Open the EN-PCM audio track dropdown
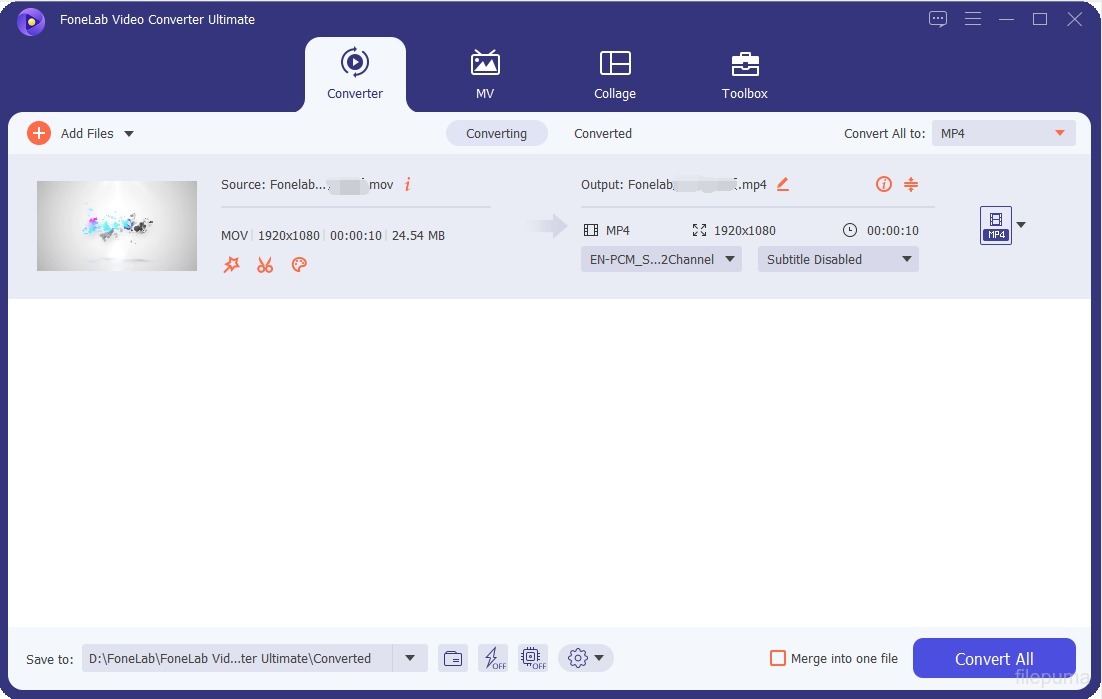This screenshot has width=1102, height=699. [x=661, y=259]
